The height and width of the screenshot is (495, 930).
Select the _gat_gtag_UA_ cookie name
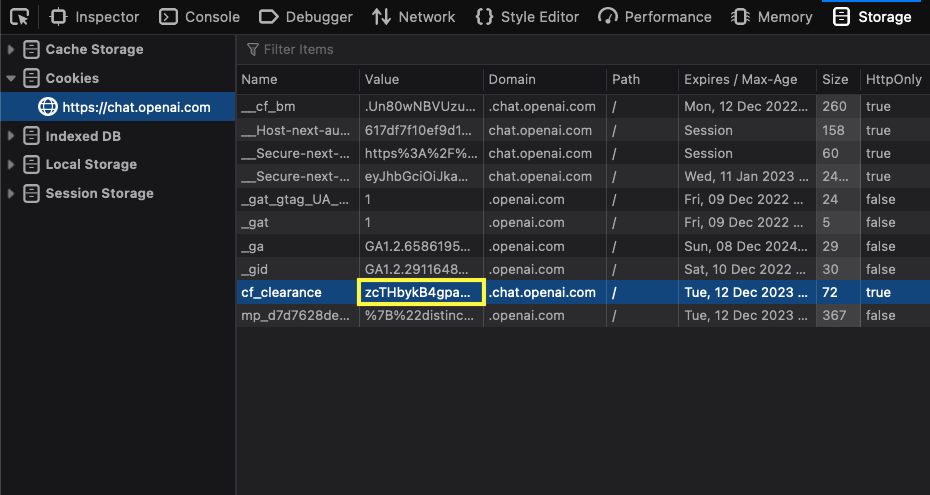tap(295, 200)
